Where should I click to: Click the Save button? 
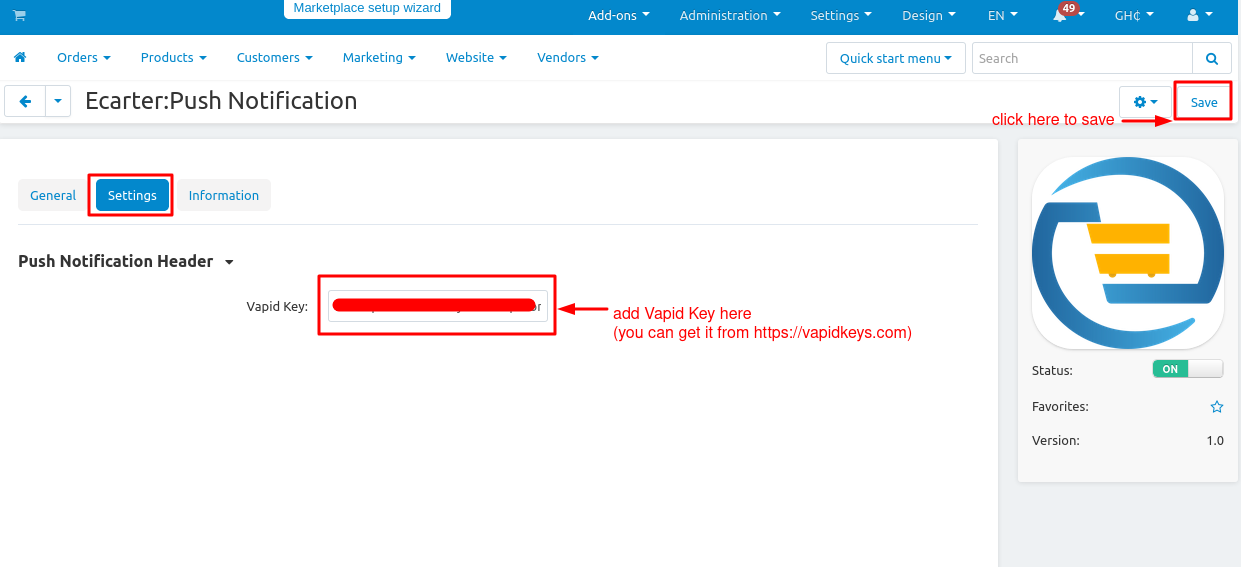click(x=1203, y=102)
